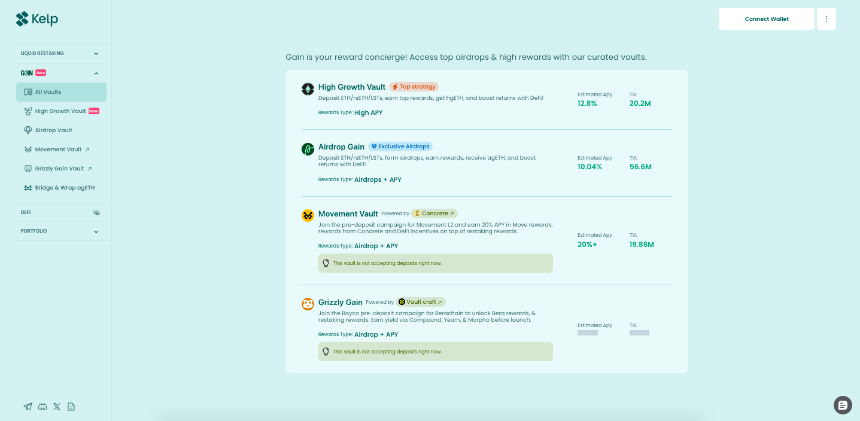Open the Movement Vault card title
This screenshot has height=421, width=860.
coord(348,214)
